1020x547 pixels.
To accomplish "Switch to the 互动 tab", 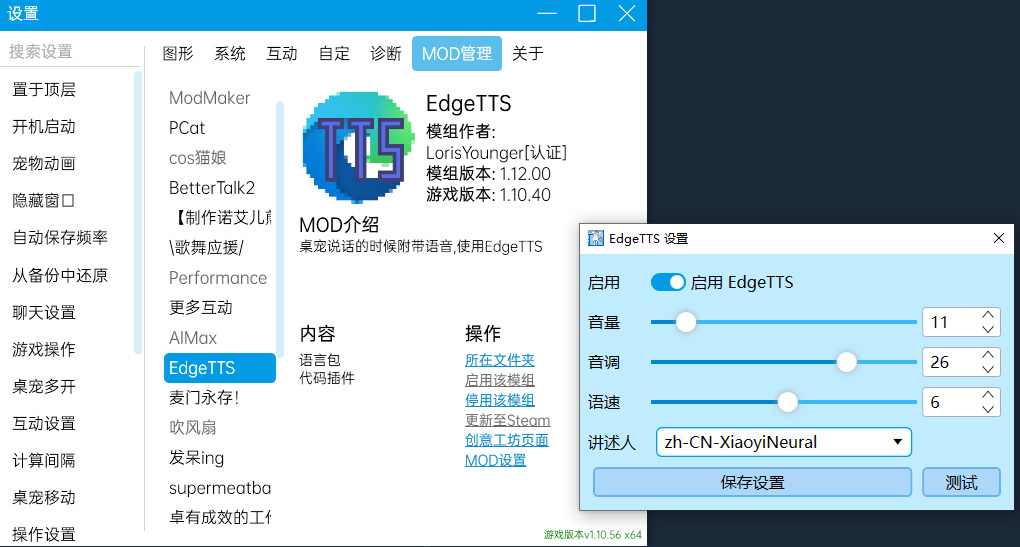I will 282,53.
